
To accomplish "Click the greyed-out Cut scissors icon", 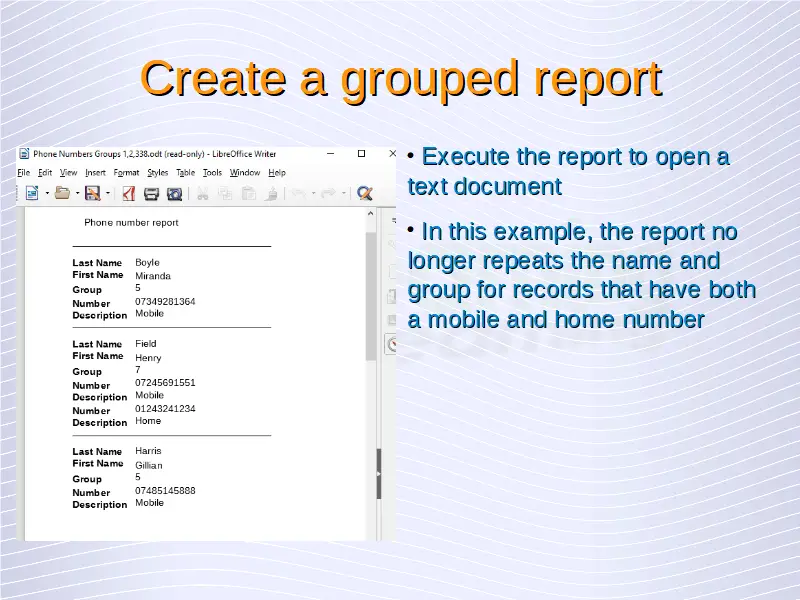I will (203, 193).
